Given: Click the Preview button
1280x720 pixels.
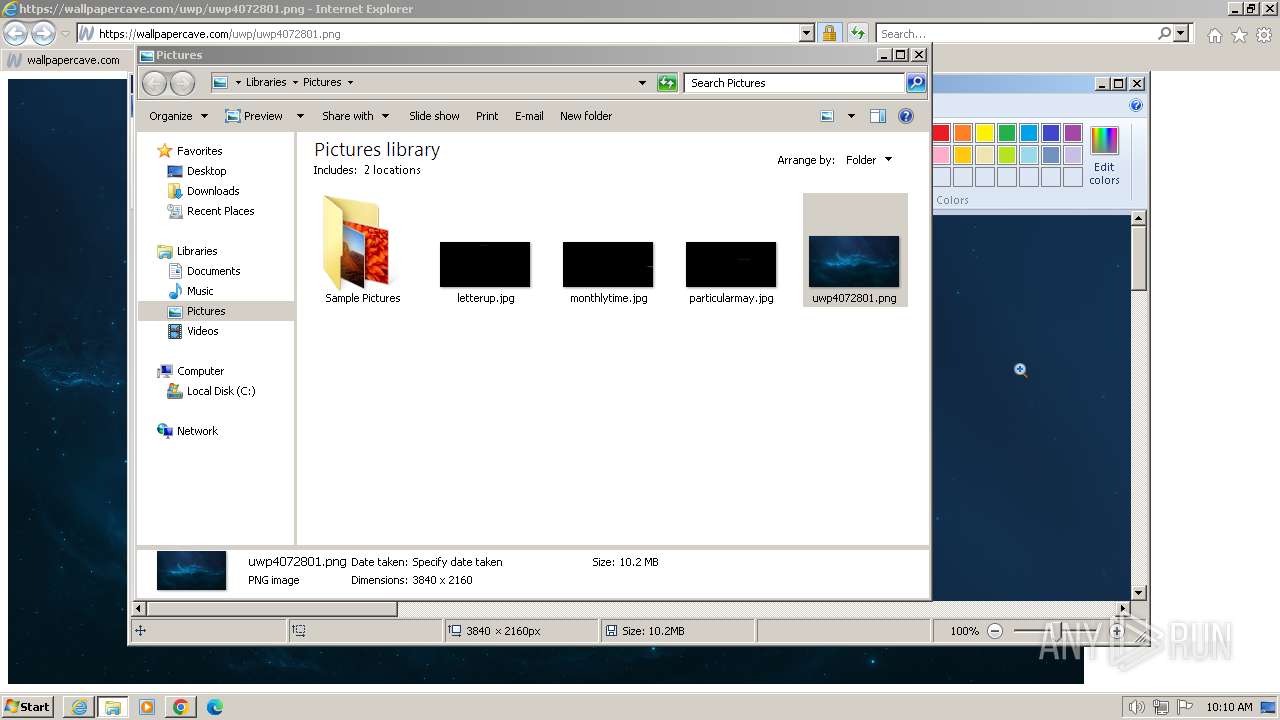Looking at the screenshot, I should pyautogui.click(x=254, y=116).
